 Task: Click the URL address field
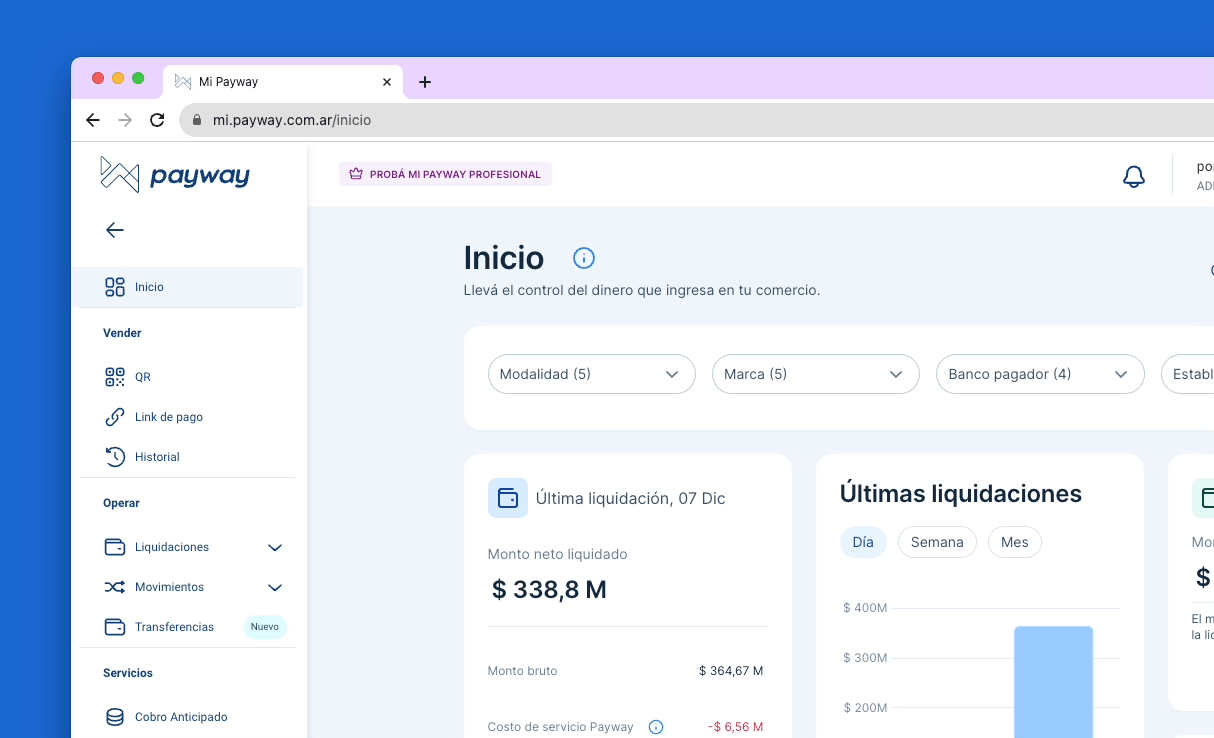click(x=696, y=120)
